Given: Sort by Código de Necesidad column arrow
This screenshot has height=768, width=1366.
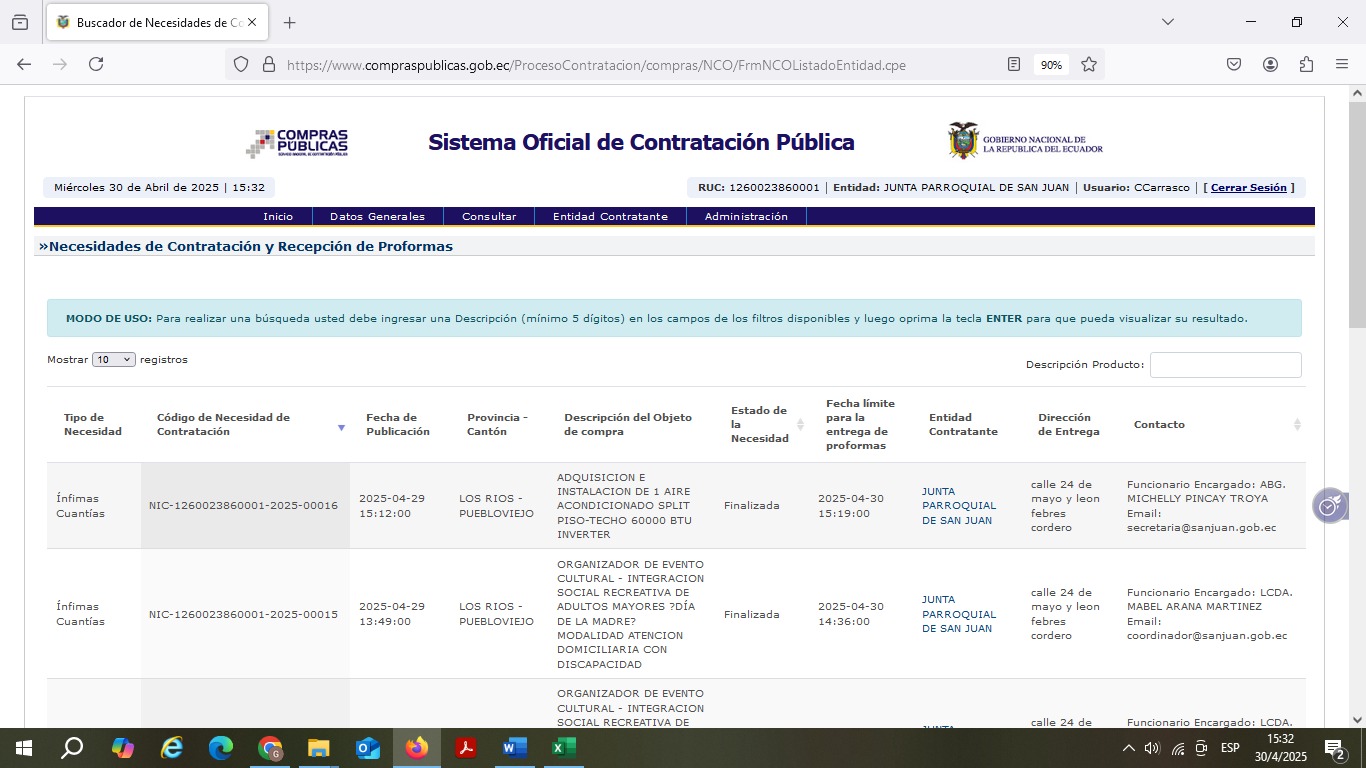Looking at the screenshot, I should tap(341, 427).
